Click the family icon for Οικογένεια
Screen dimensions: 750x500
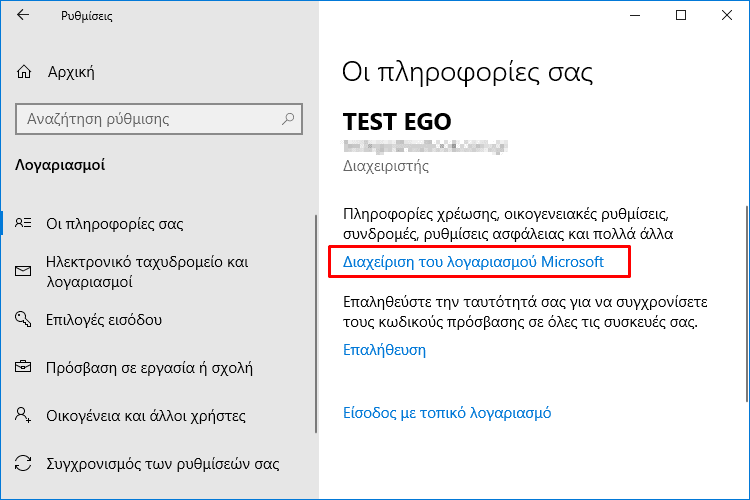coord(24,416)
